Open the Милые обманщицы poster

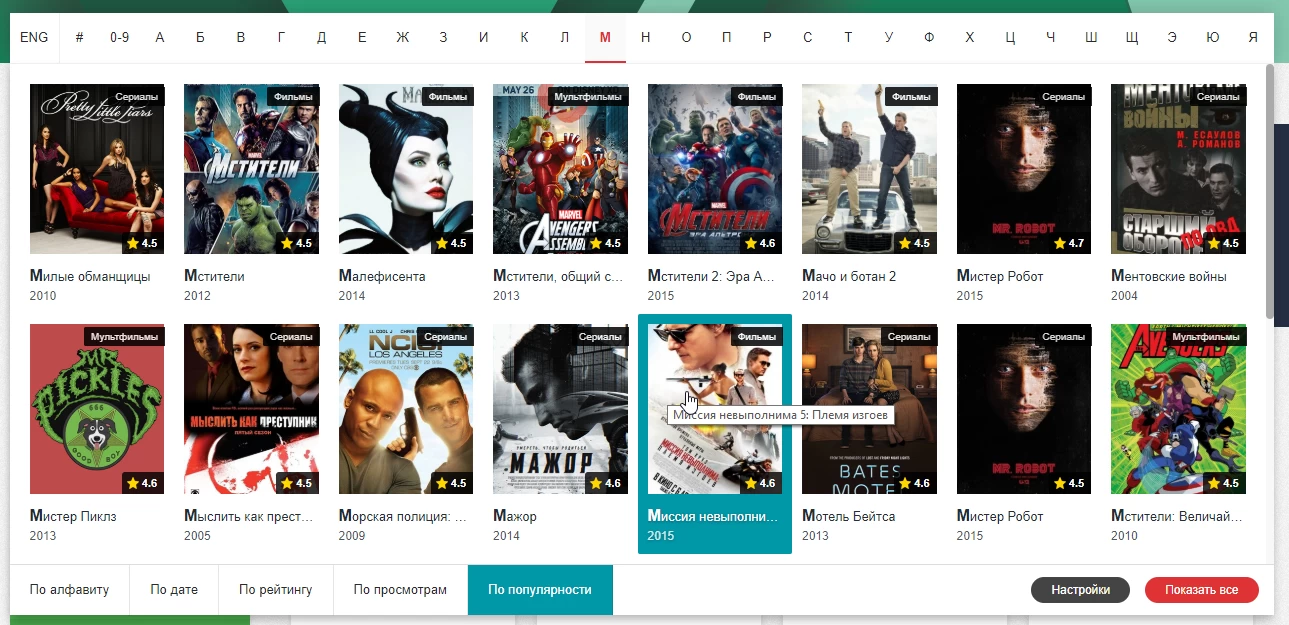tap(97, 169)
